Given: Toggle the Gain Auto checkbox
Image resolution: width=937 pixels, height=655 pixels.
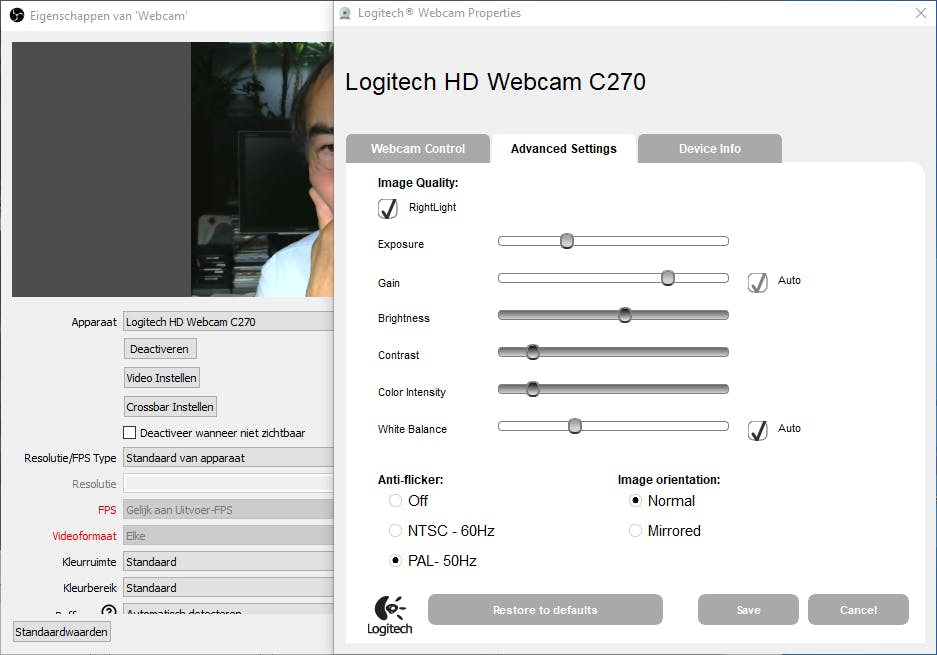Looking at the screenshot, I should click(758, 281).
